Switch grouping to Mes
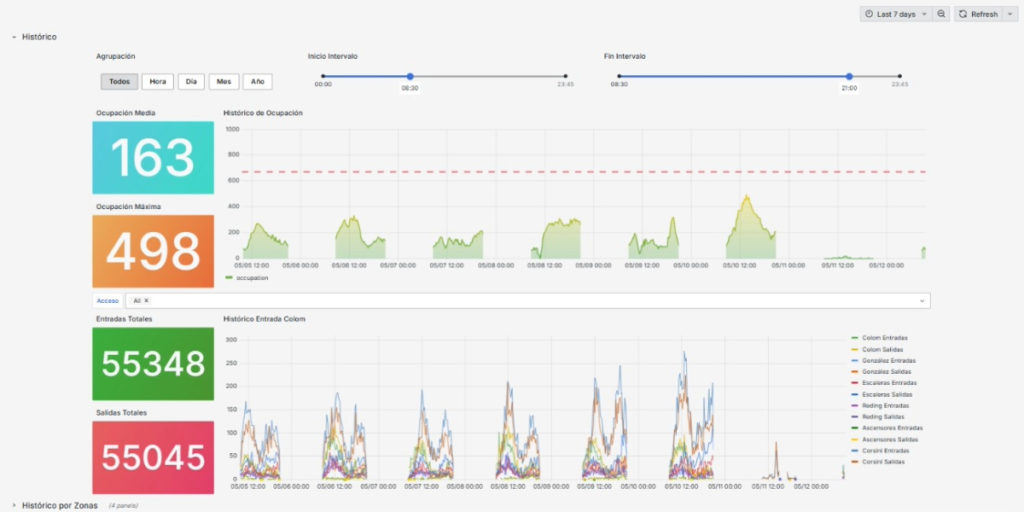1024x512 pixels. click(223, 82)
